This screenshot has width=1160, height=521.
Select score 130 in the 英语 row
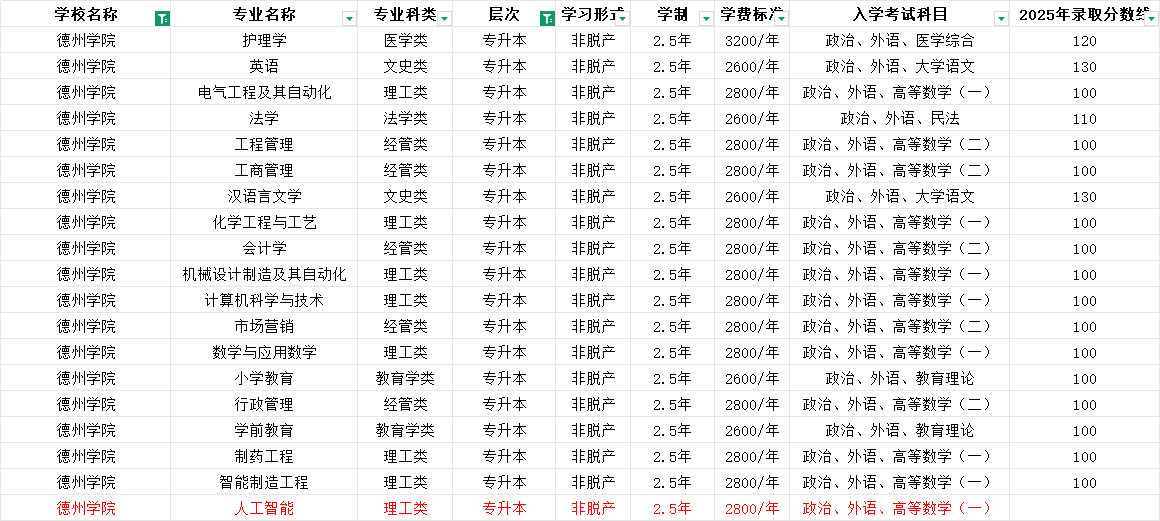tap(1085, 67)
